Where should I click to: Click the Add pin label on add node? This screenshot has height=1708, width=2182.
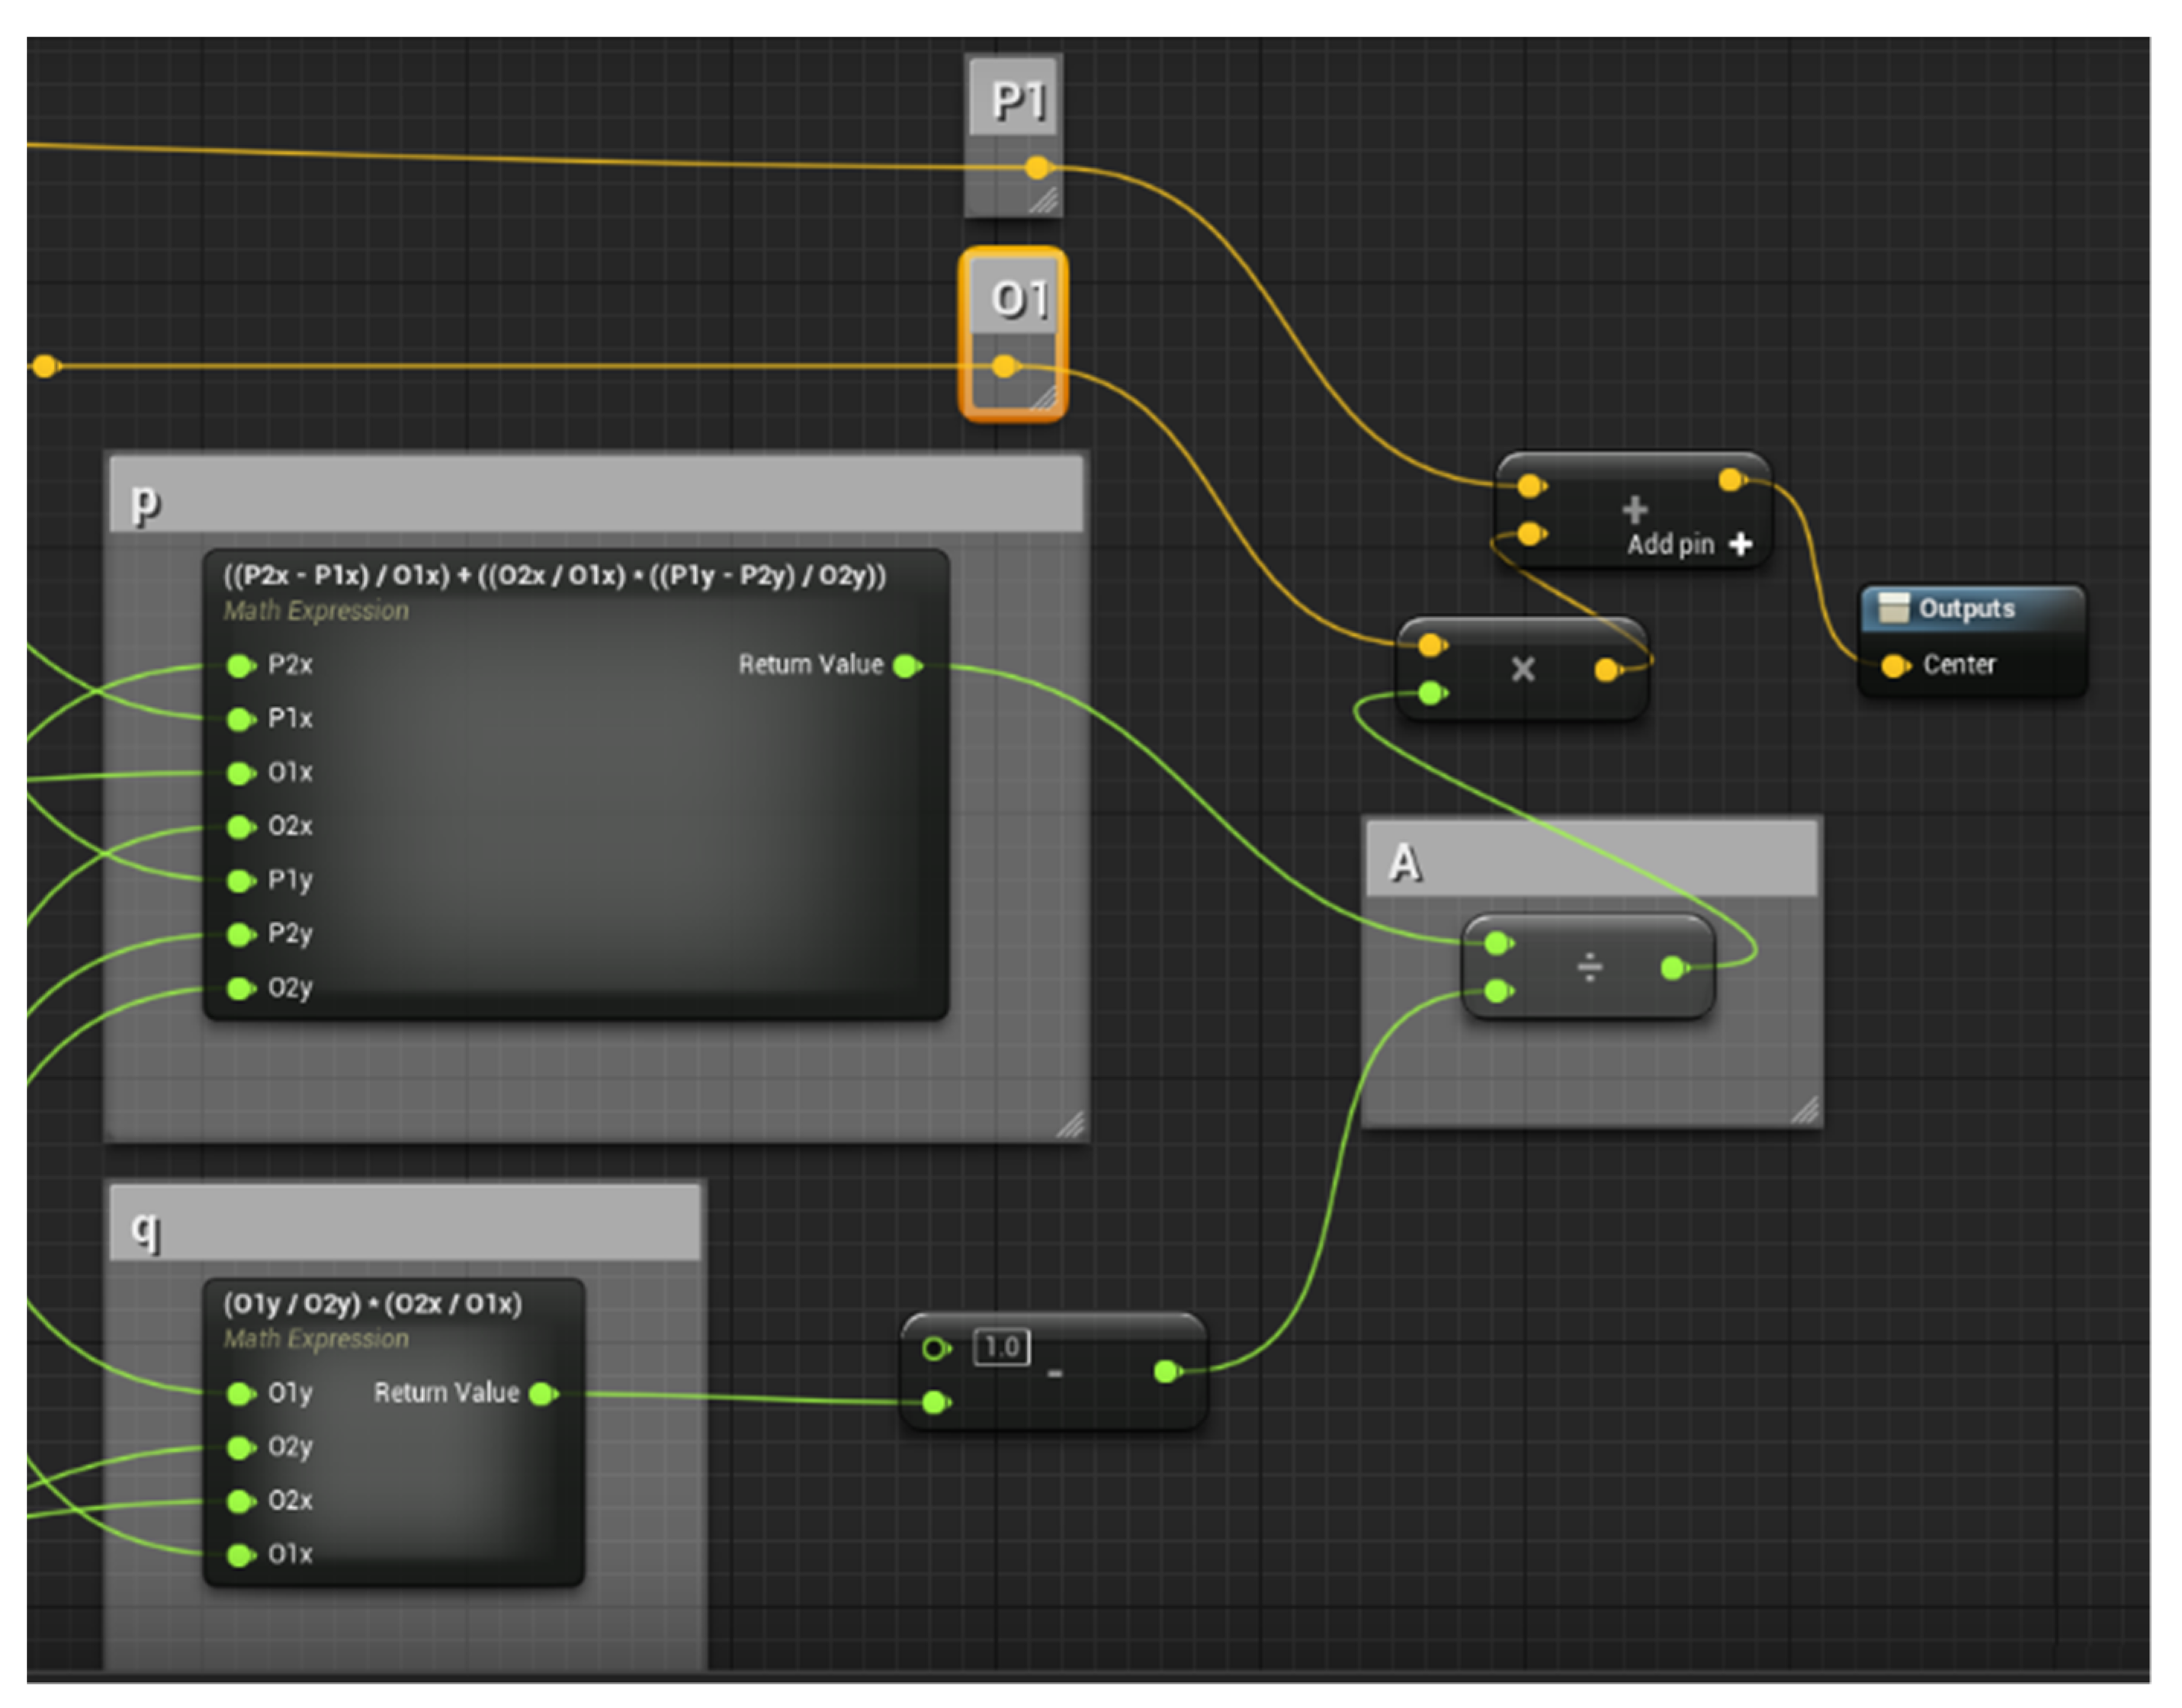1670,545
